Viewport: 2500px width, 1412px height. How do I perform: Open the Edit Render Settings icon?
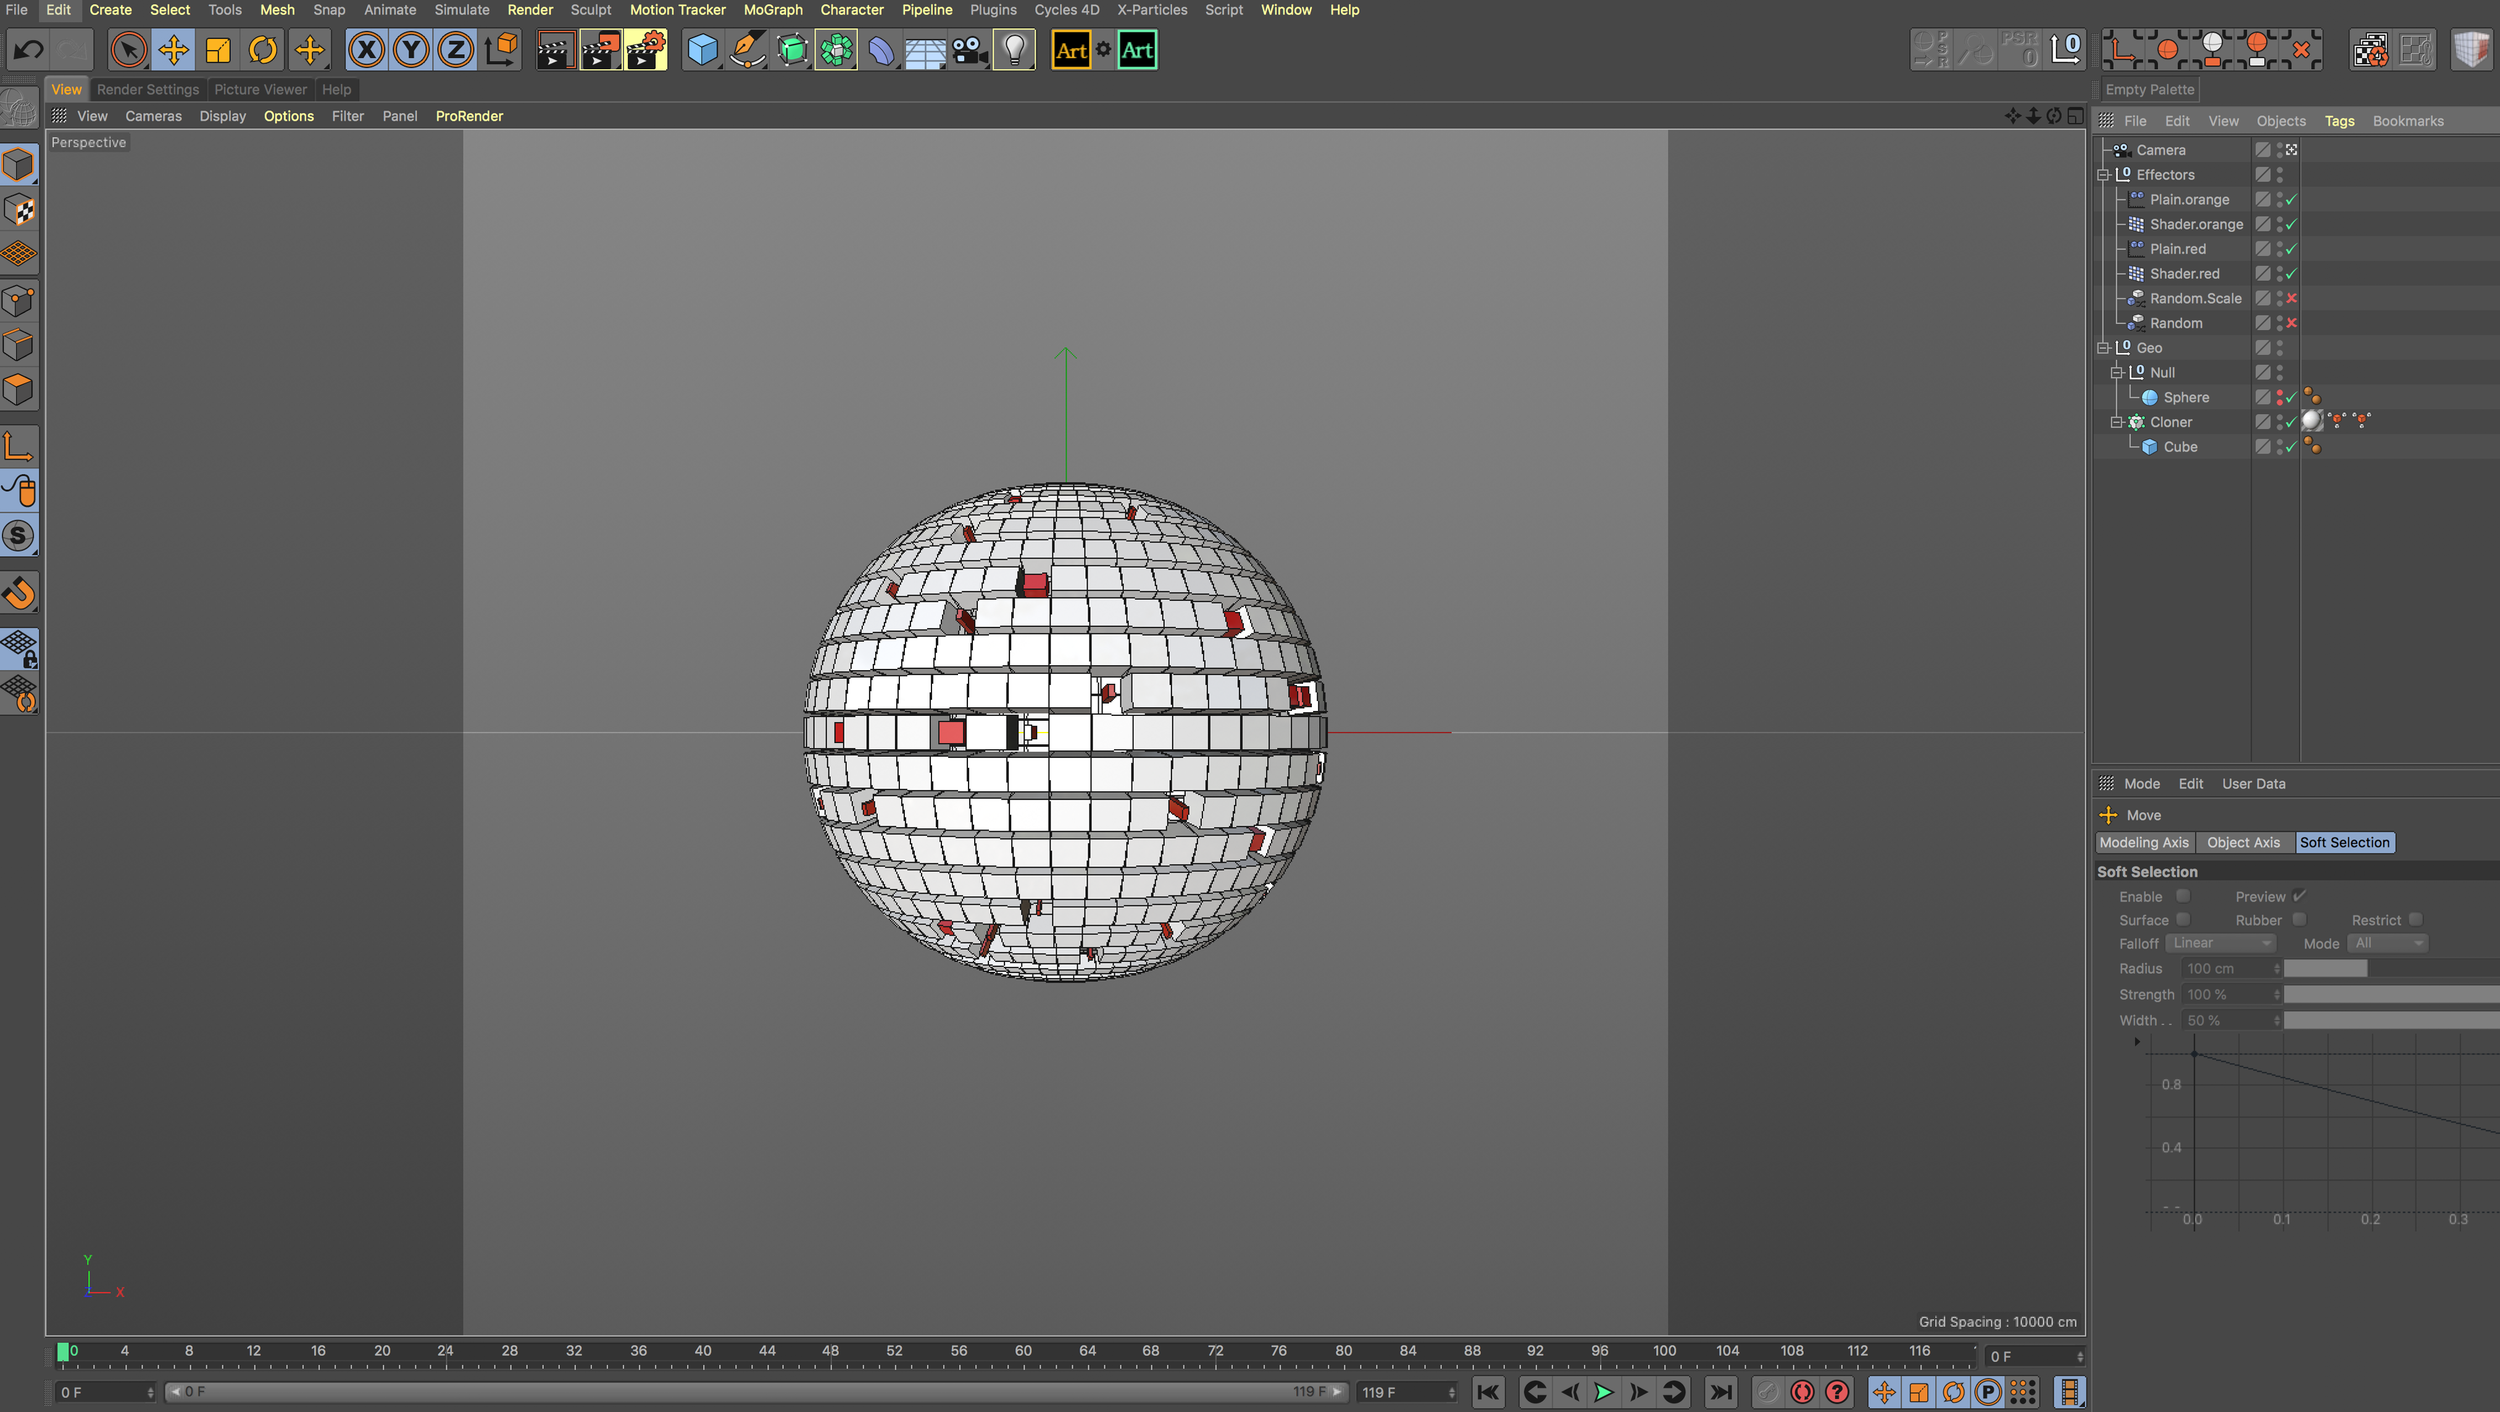(x=645, y=50)
